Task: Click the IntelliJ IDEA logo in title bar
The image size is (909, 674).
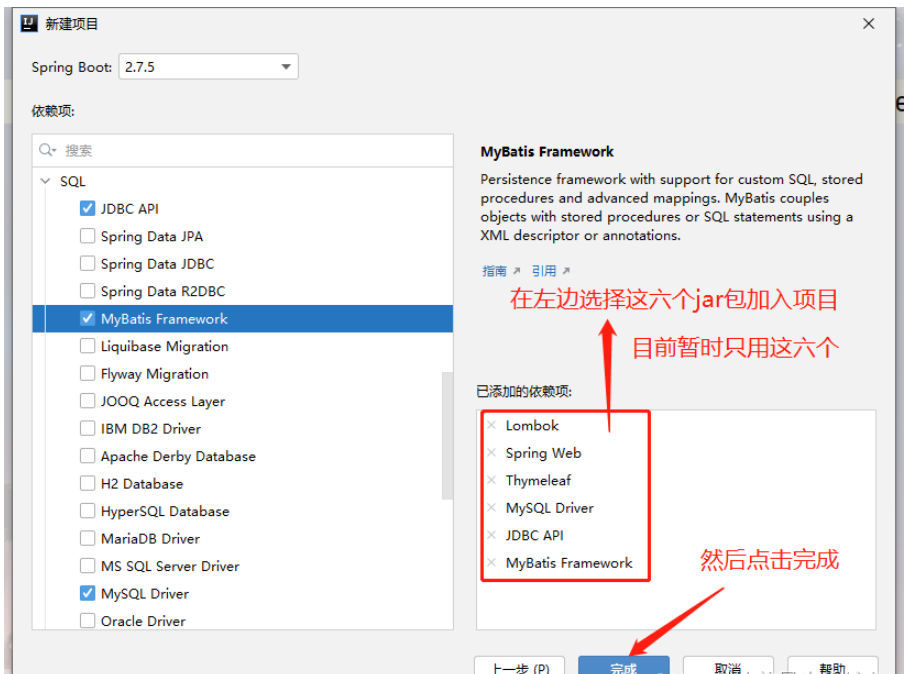Action: pyautogui.click(x=29, y=23)
